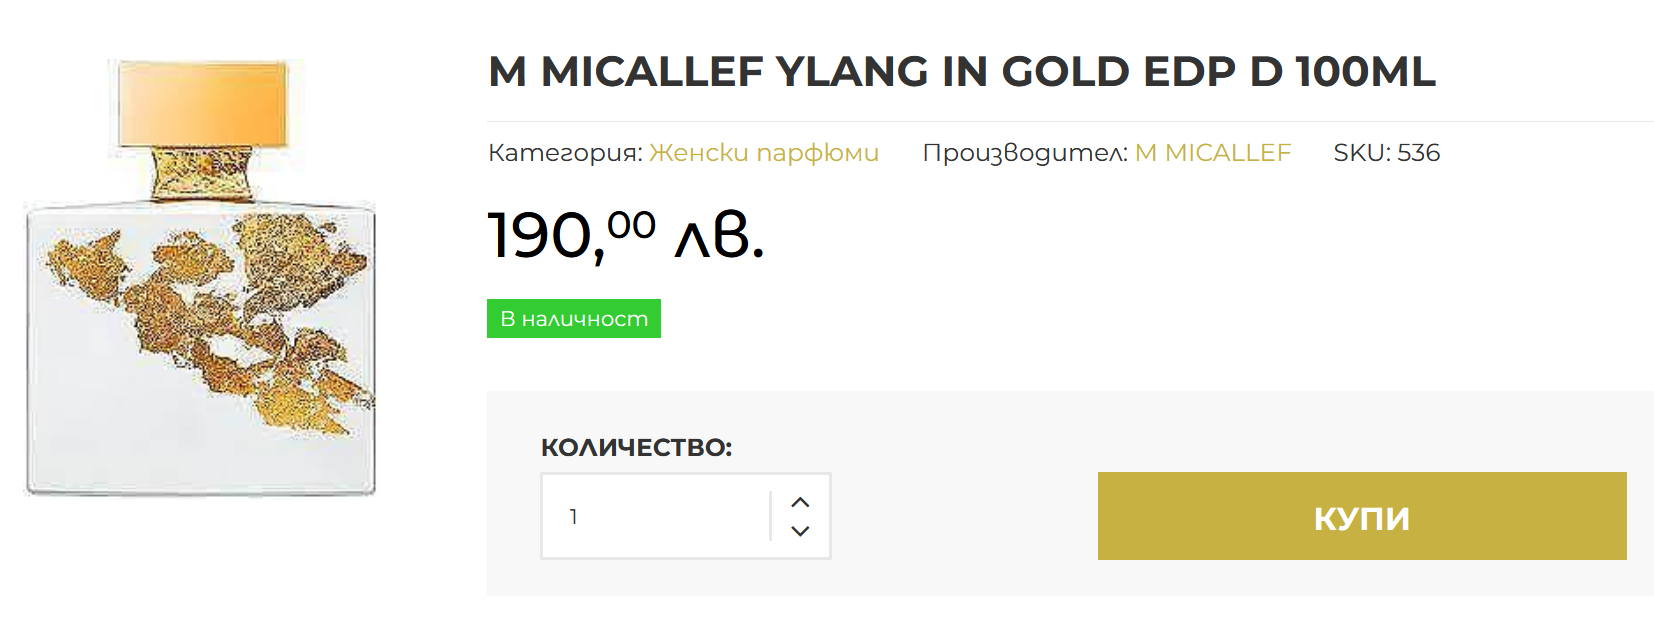Click the Производител label
1654x617 pixels.
pos(1025,153)
